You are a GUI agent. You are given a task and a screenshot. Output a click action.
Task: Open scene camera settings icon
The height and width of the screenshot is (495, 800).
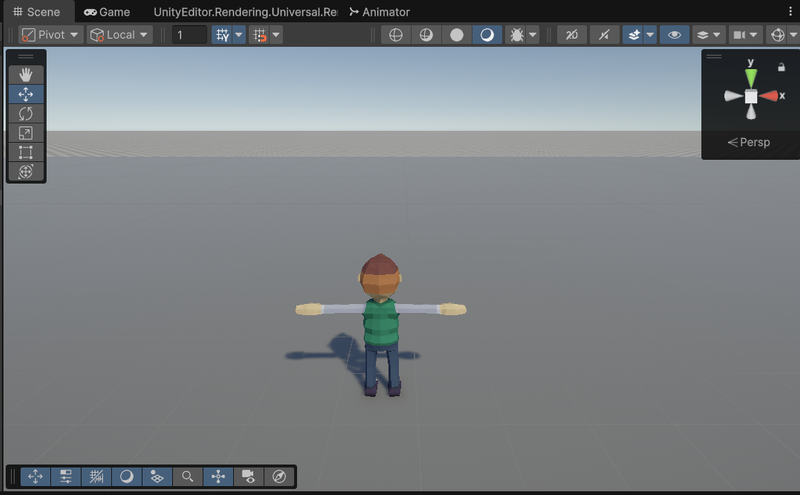coord(739,35)
